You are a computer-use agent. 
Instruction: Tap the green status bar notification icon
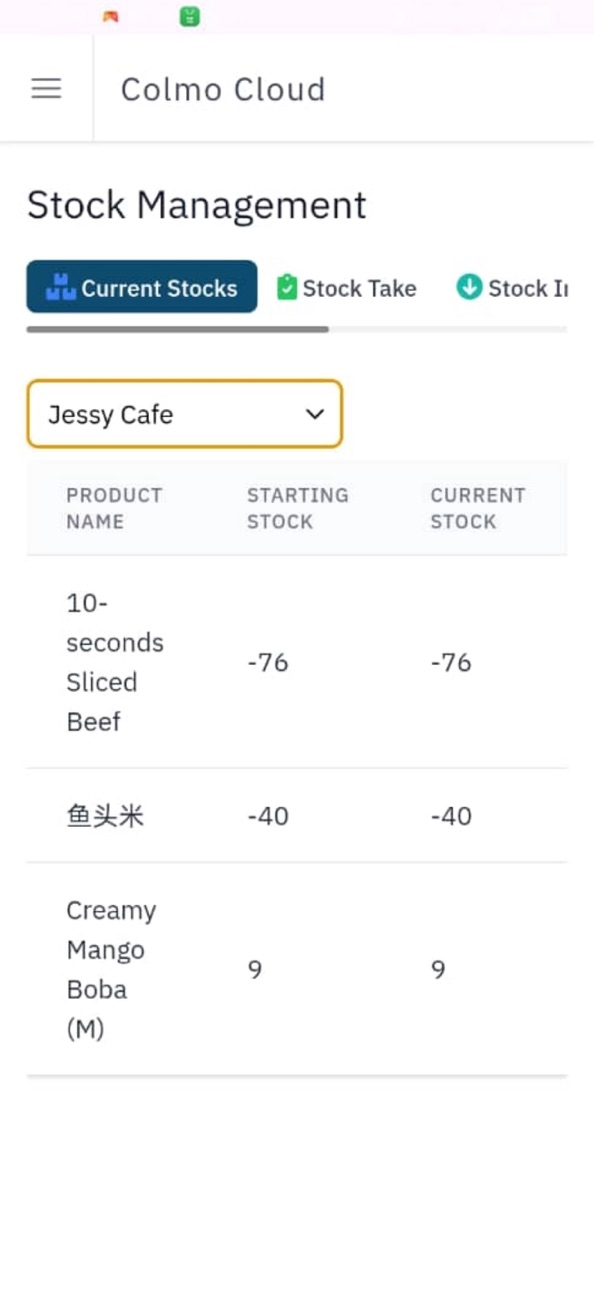190,16
